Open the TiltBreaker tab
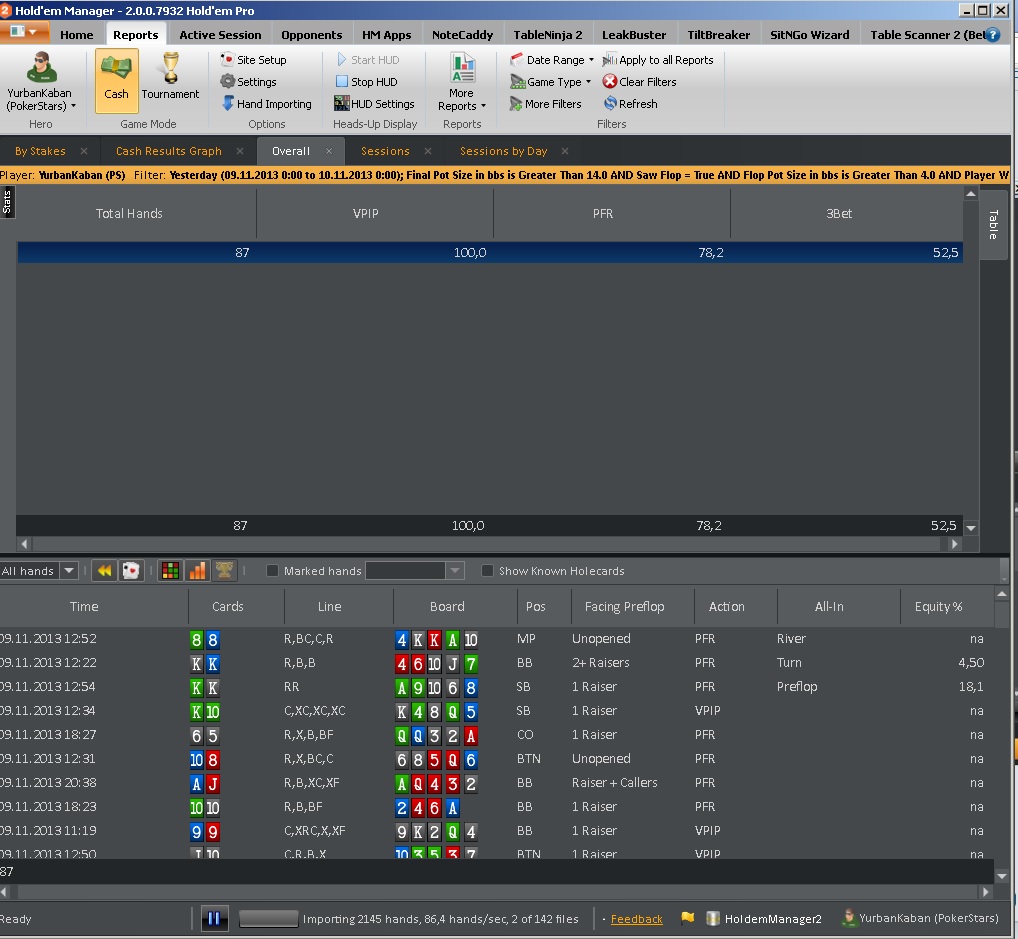Screen dimensions: 1018x939 (x=718, y=35)
